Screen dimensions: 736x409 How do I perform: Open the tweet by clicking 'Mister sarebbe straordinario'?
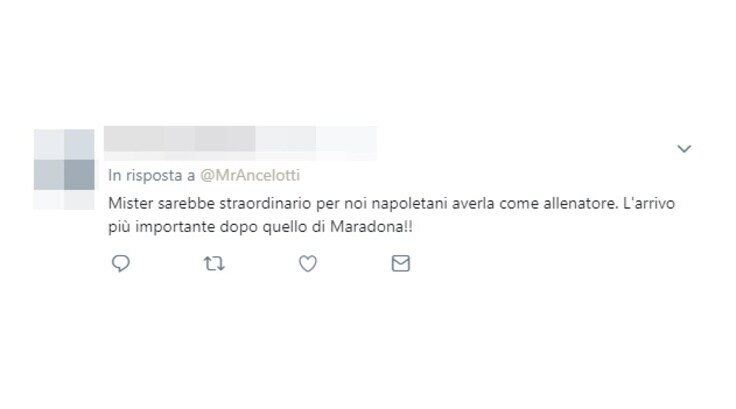210,203
